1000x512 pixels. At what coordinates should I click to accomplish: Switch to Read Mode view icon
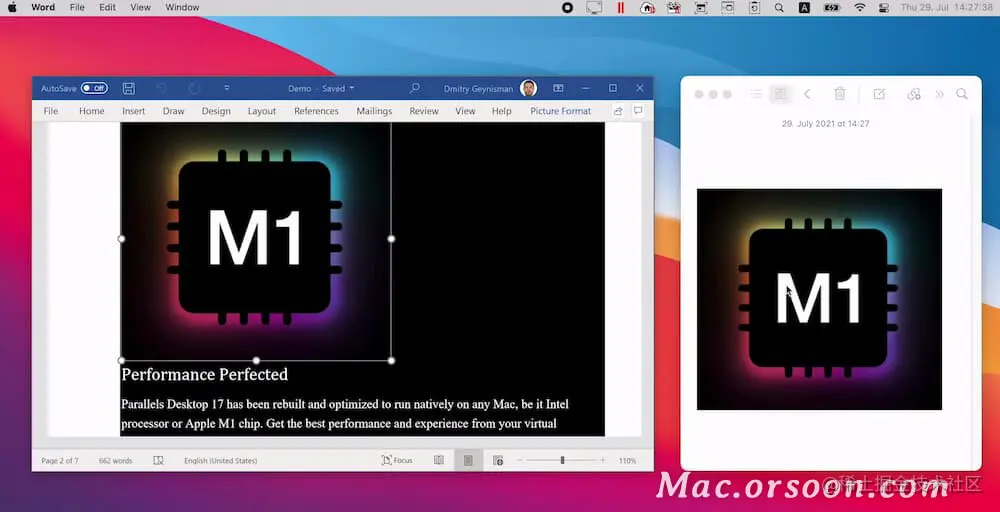point(439,460)
